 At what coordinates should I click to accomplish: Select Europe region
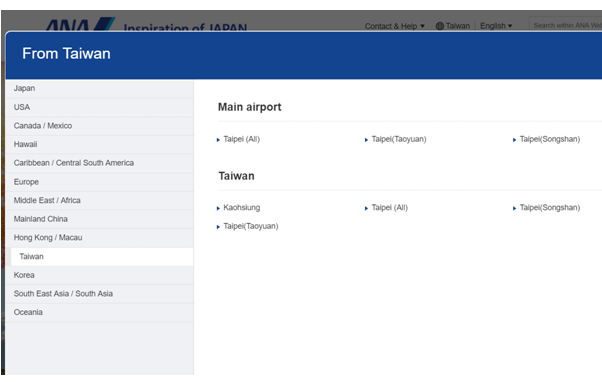tap(99, 182)
